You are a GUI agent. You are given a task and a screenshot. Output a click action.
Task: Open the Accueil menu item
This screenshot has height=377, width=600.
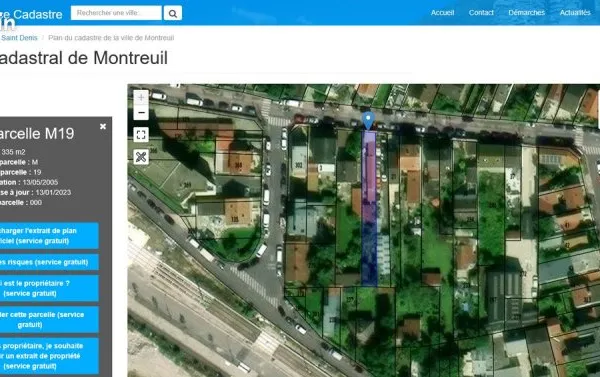(442, 13)
